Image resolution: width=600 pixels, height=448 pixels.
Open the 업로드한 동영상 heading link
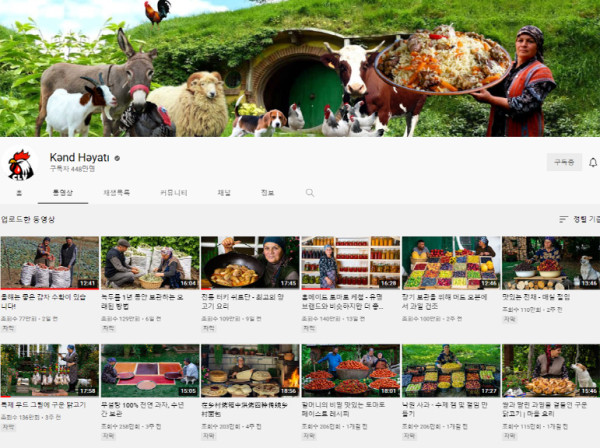click(x=28, y=219)
